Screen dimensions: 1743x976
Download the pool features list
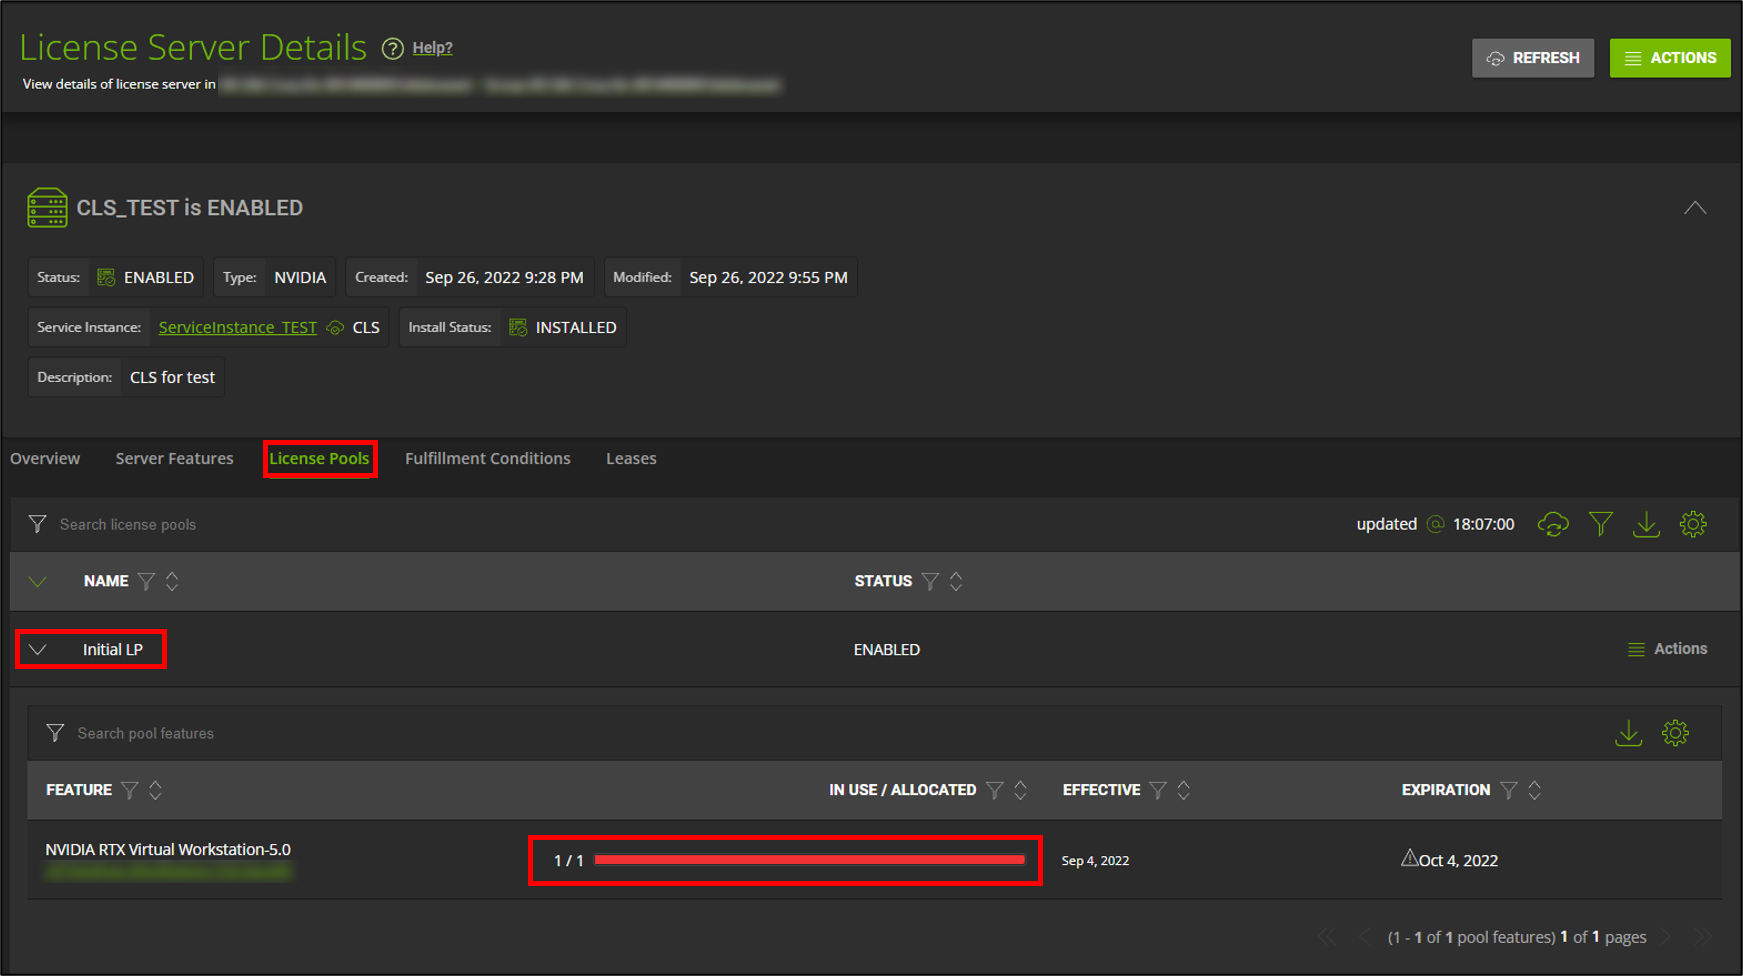pyautogui.click(x=1629, y=733)
